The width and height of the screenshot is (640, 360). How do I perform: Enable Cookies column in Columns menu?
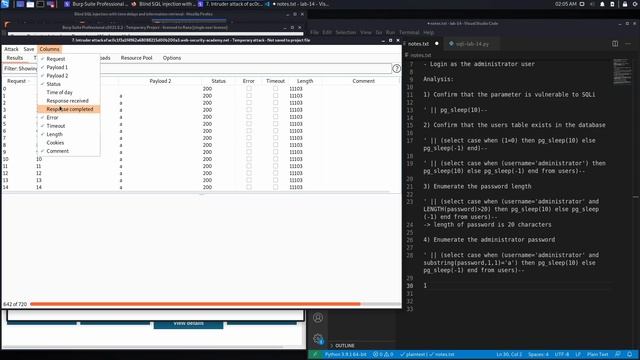[68, 142]
